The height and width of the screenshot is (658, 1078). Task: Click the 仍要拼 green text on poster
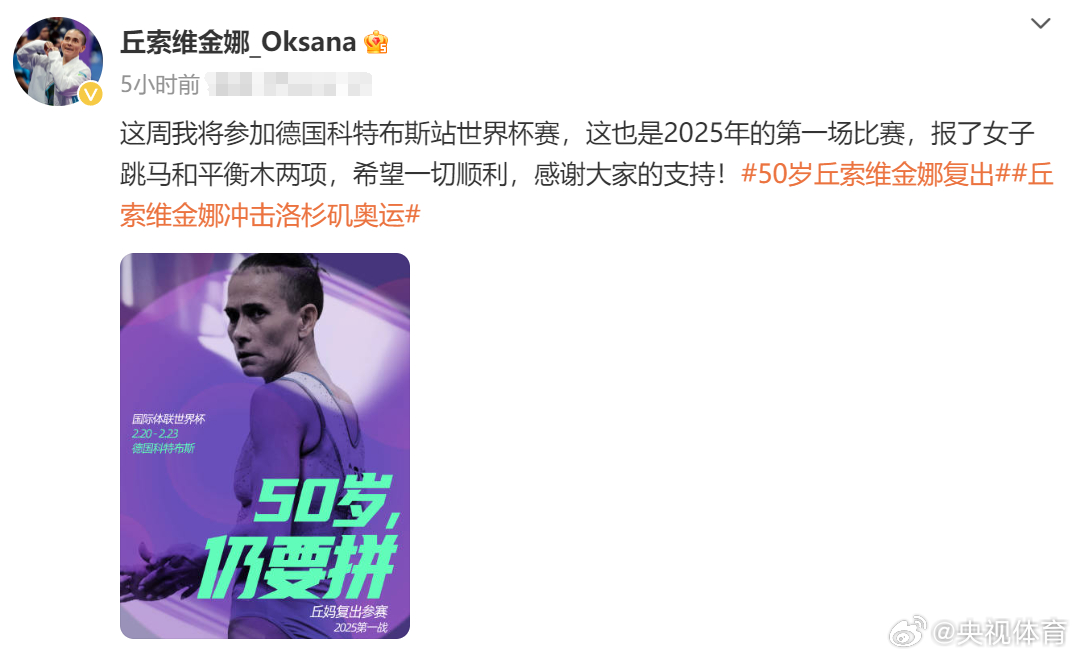tap(298, 567)
